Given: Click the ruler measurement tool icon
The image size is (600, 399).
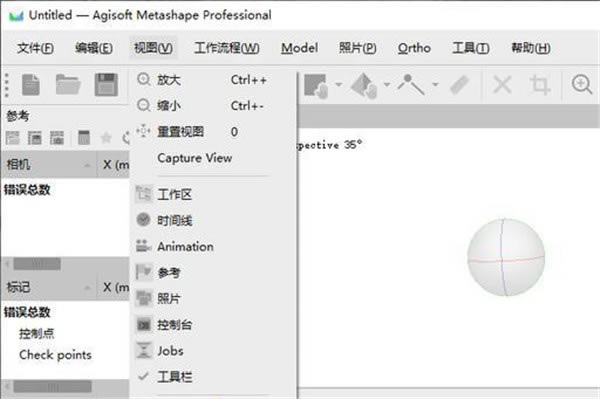Looking at the screenshot, I should 460,85.
